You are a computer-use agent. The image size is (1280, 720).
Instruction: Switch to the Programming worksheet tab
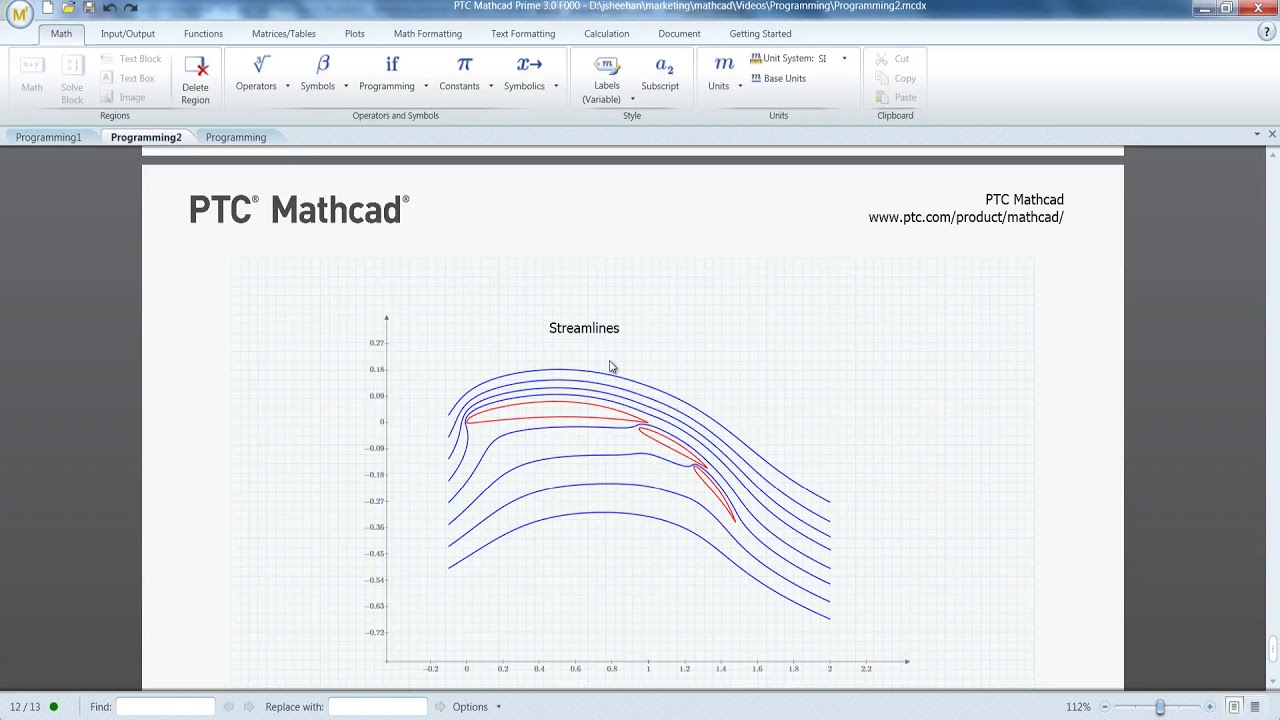(x=236, y=137)
